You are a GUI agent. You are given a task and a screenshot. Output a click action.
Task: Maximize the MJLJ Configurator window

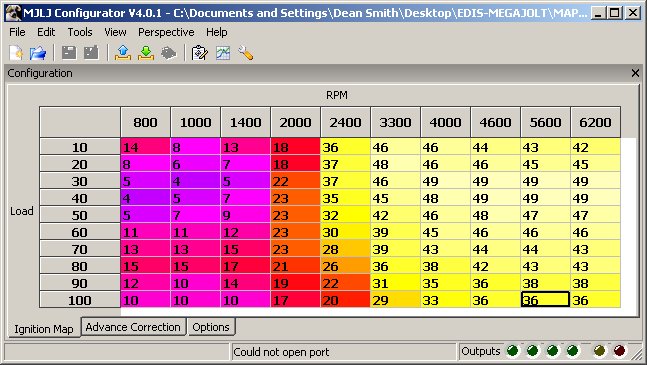click(x=614, y=13)
